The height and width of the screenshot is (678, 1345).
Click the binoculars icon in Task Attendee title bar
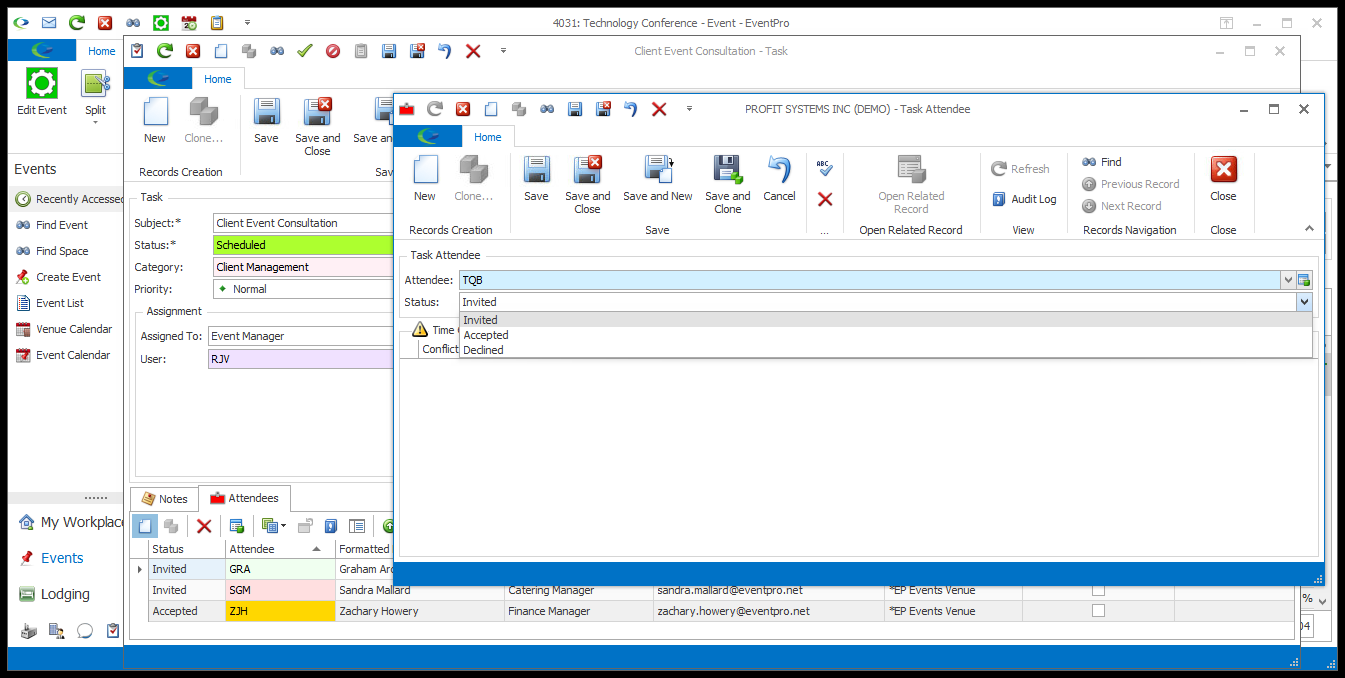tap(547, 109)
